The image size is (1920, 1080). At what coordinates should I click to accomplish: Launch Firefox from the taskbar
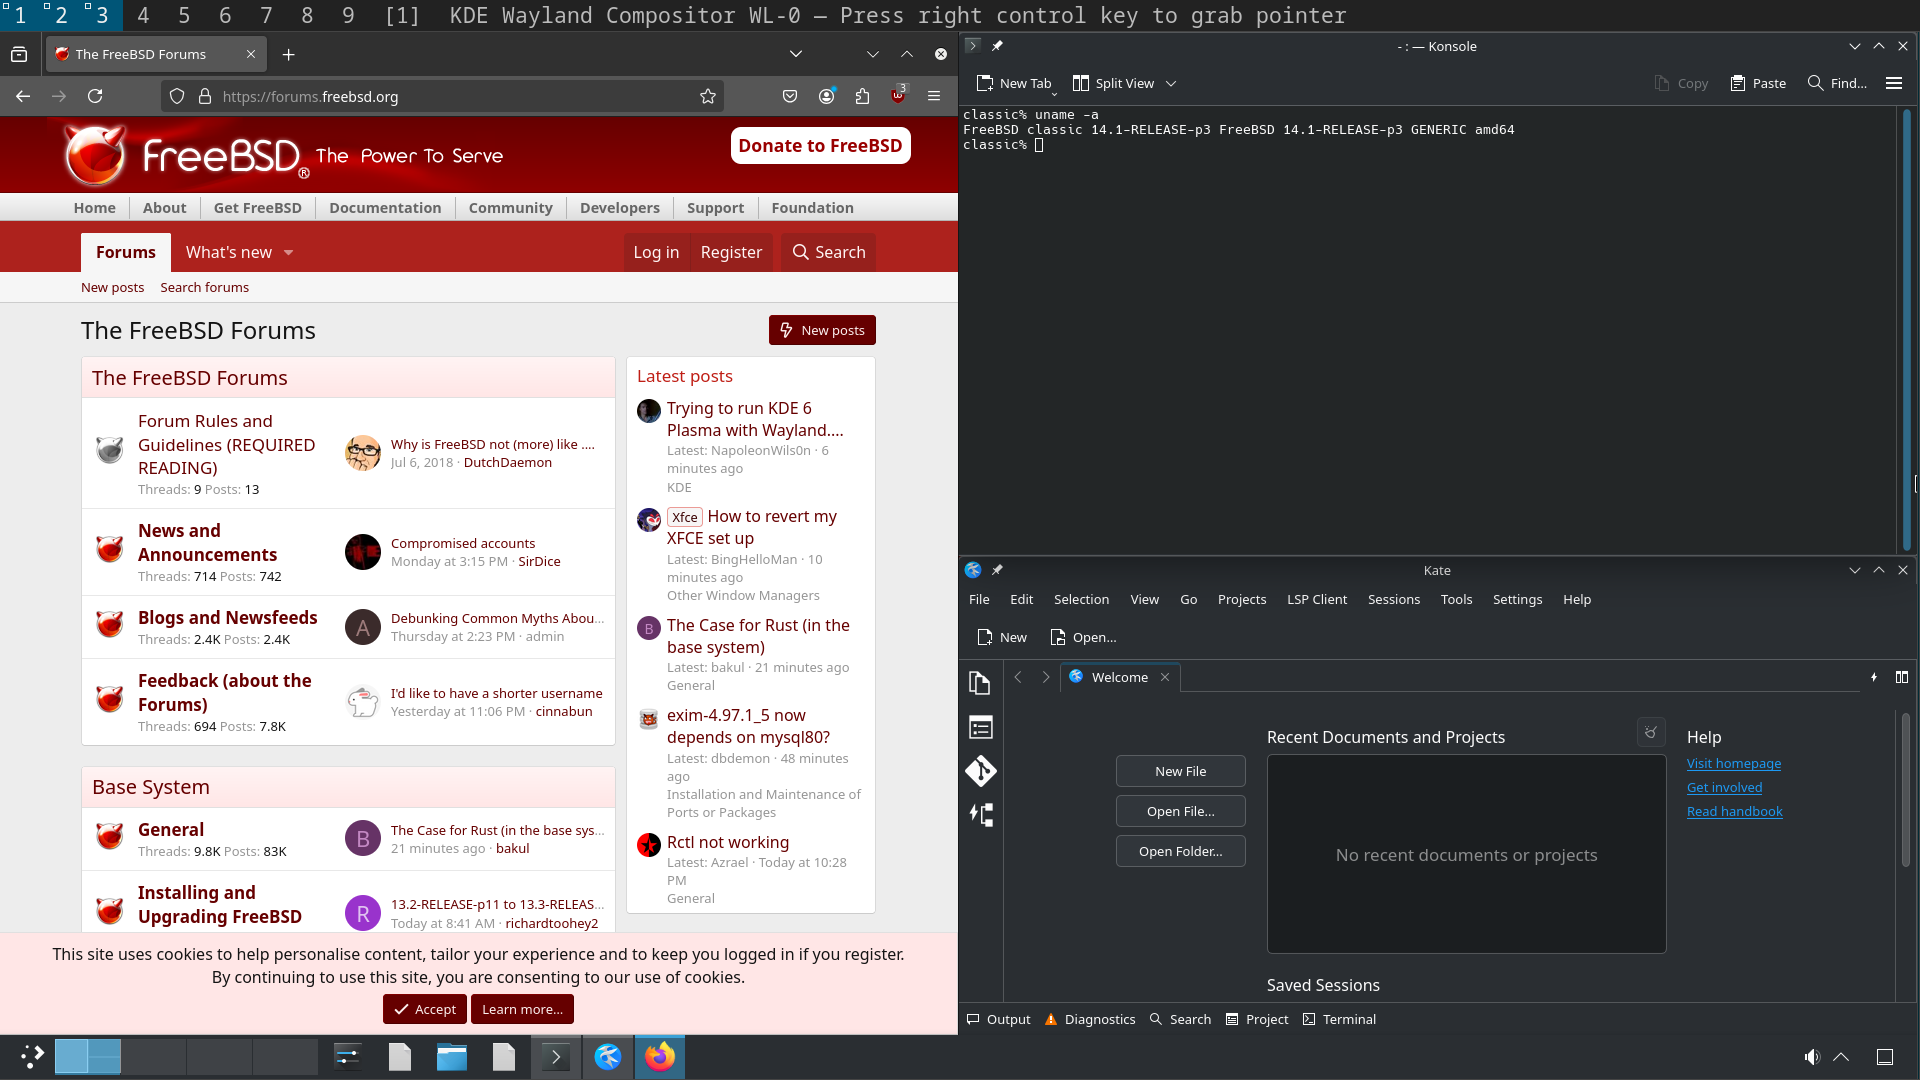tap(660, 1057)
